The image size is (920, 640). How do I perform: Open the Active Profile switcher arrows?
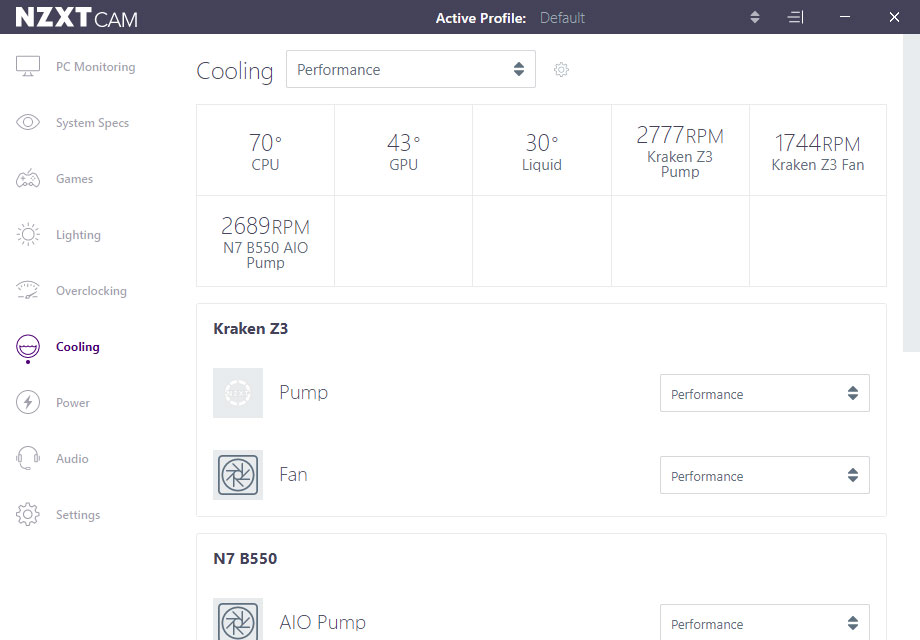tap(755, 17)
